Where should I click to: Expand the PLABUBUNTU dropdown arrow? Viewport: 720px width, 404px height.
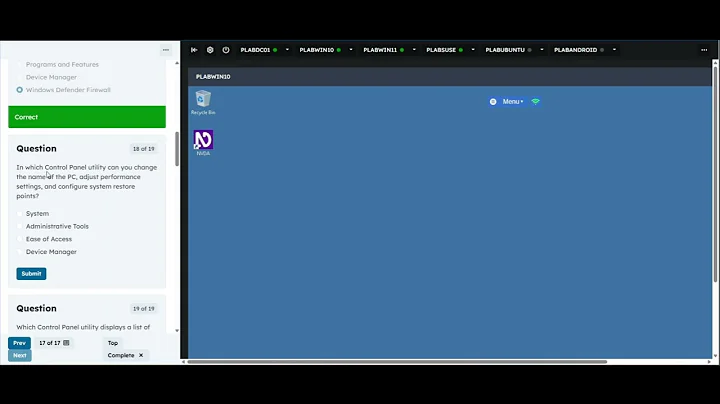(x=541, y=50)
